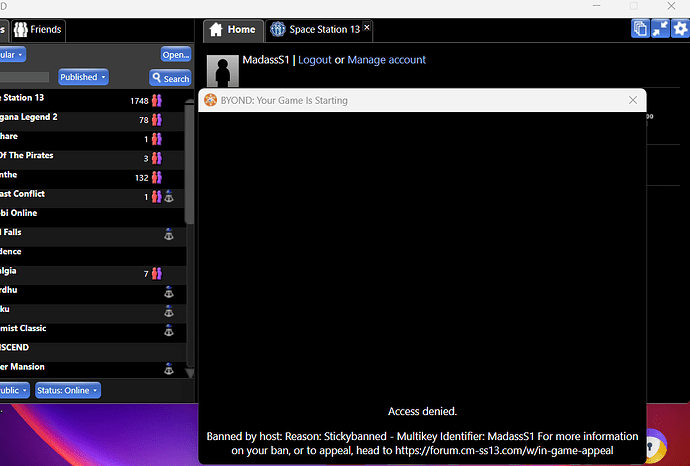This screenshot has width=690, height=466.
Task: Click the players icon beside 7
Action: pyautogui.click(x=157, y=274)
